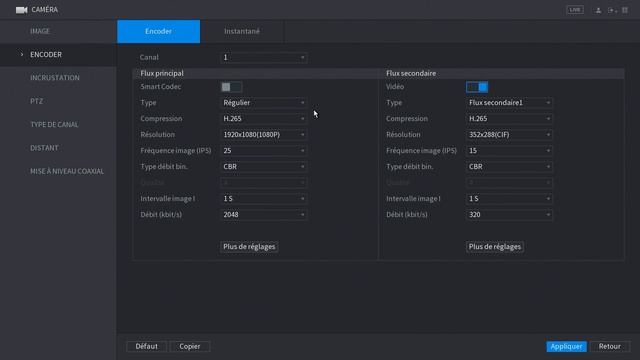
Task: Open Flux principal Type débit bin. dropdown
Action: (264, 167)
